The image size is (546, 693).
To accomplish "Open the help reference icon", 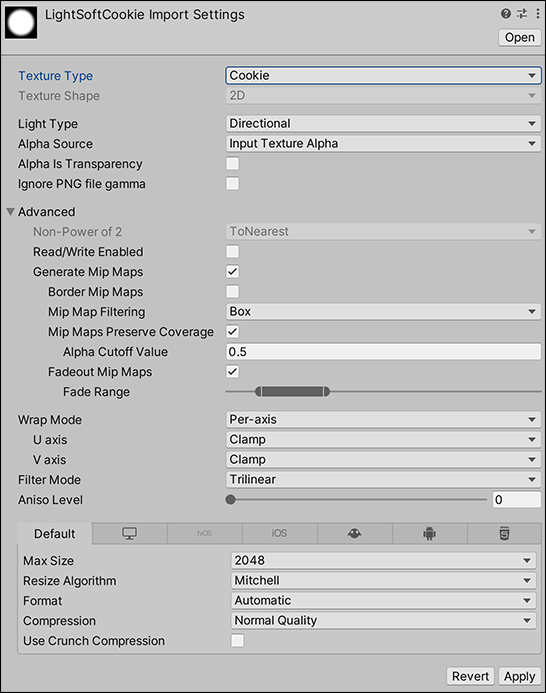I will [x=506, y=14].
